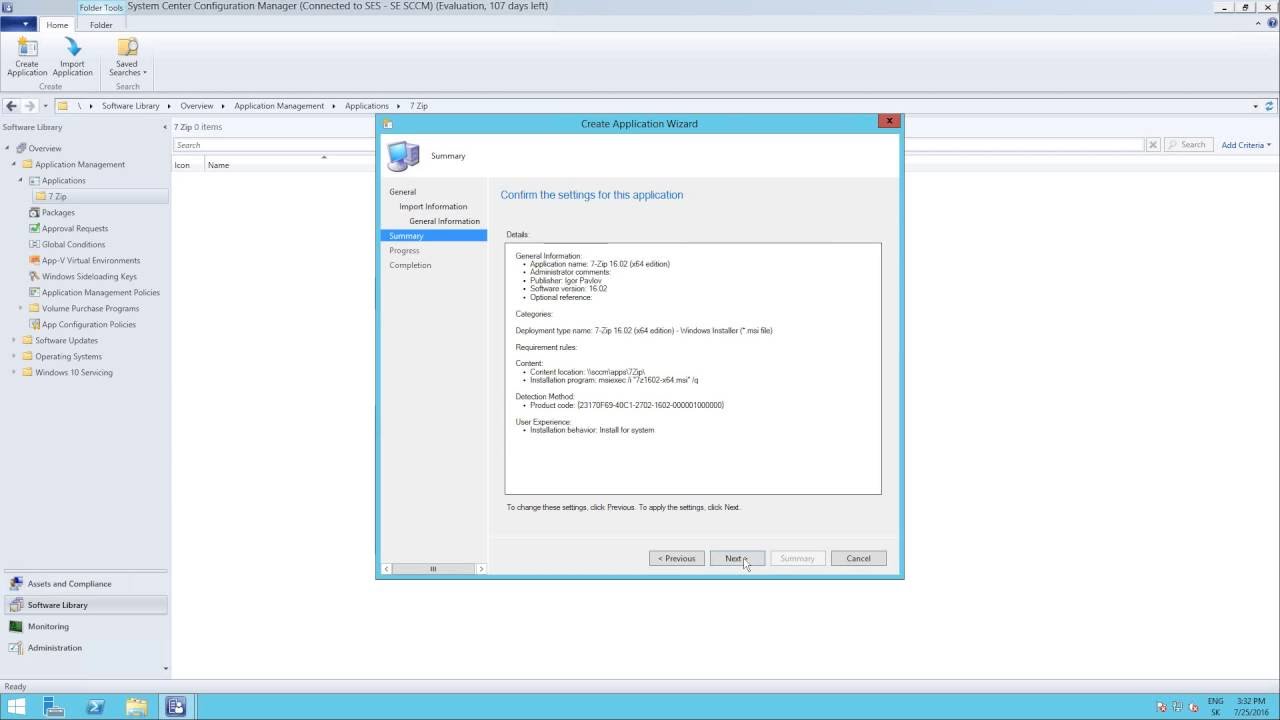Open Server Manager from the taskbar
The height and width of the screenshot is (720, 1280).
coord(55,707)
